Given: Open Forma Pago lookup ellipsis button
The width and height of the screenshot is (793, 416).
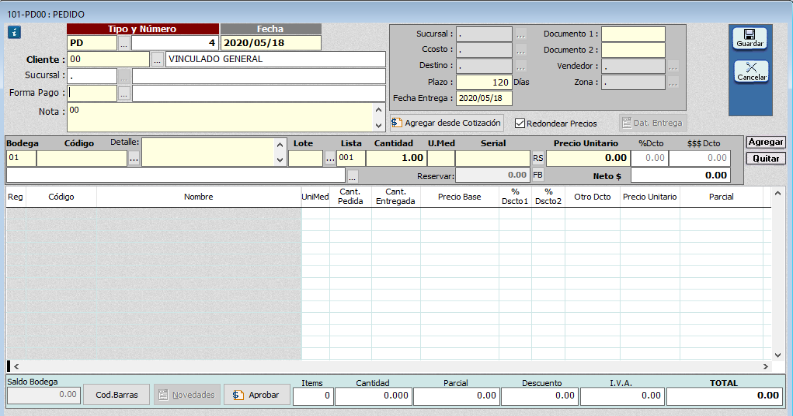Looking at the screenshot, I should (x=124, y=94).
